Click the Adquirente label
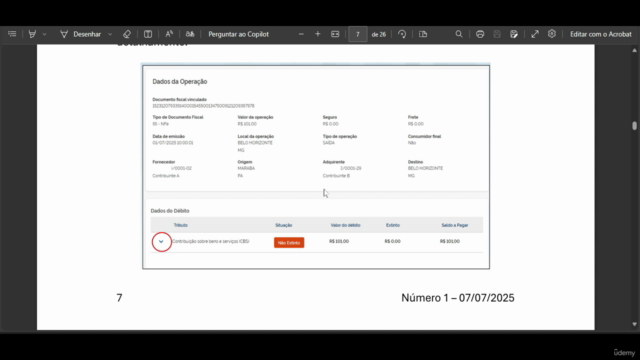Image resolution: width=640 pixels, height=360 pixels. point(333,162)
